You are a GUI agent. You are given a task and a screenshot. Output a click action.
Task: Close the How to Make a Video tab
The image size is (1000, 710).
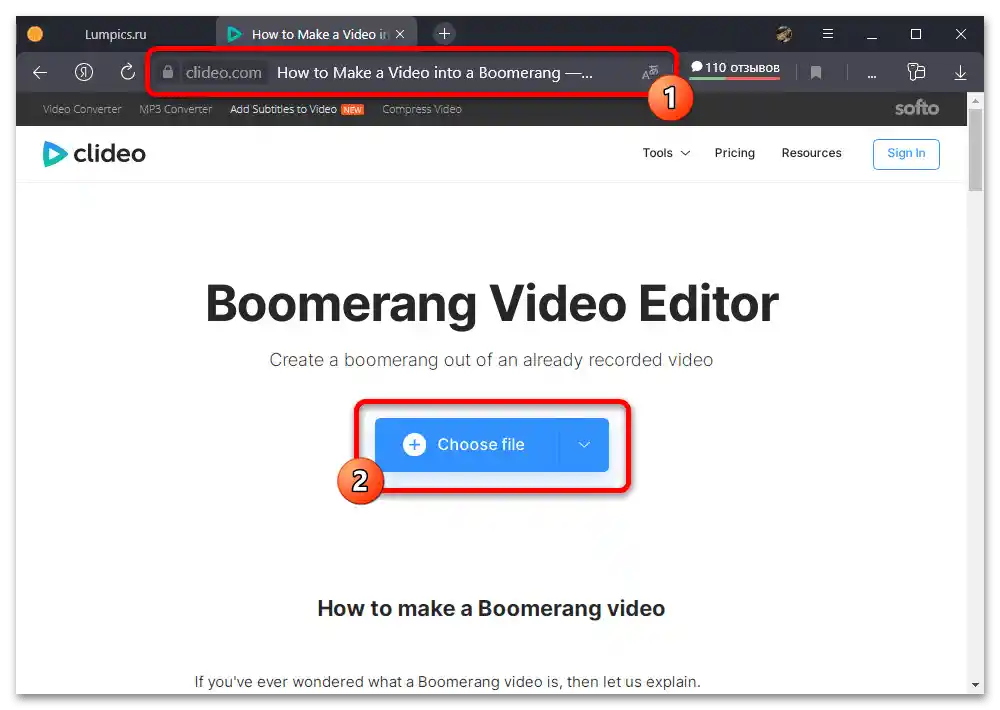tap(400, 34)
